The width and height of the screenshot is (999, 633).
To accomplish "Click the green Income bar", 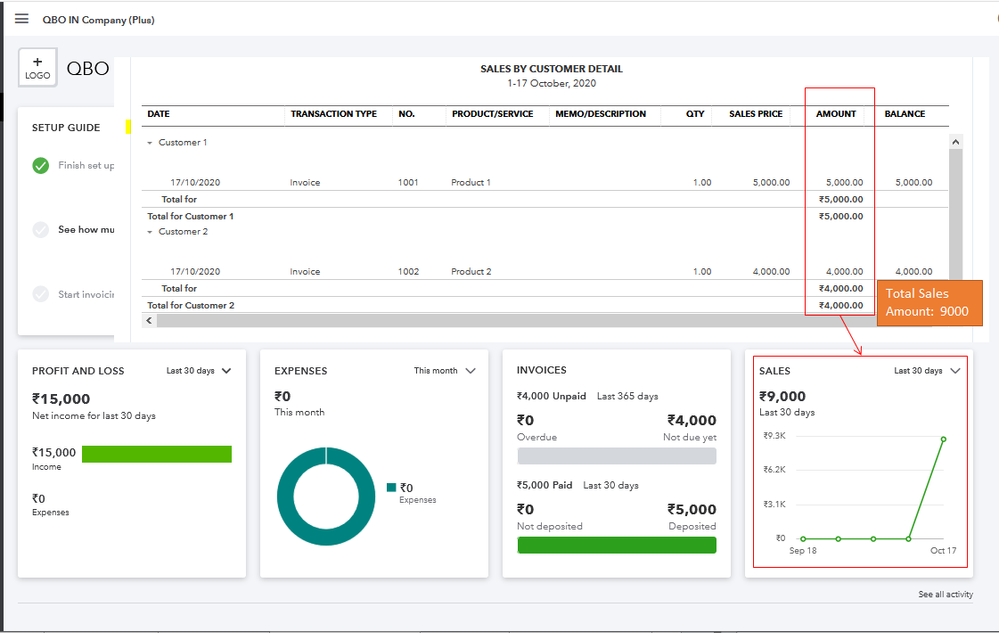I will click(x=156, y=454).
